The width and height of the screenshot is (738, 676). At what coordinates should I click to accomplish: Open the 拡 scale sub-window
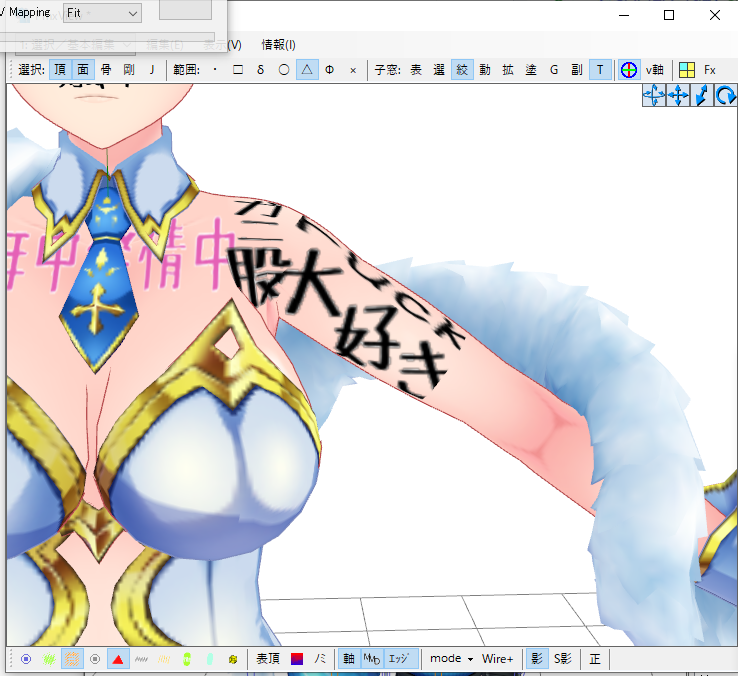[508, 70]
